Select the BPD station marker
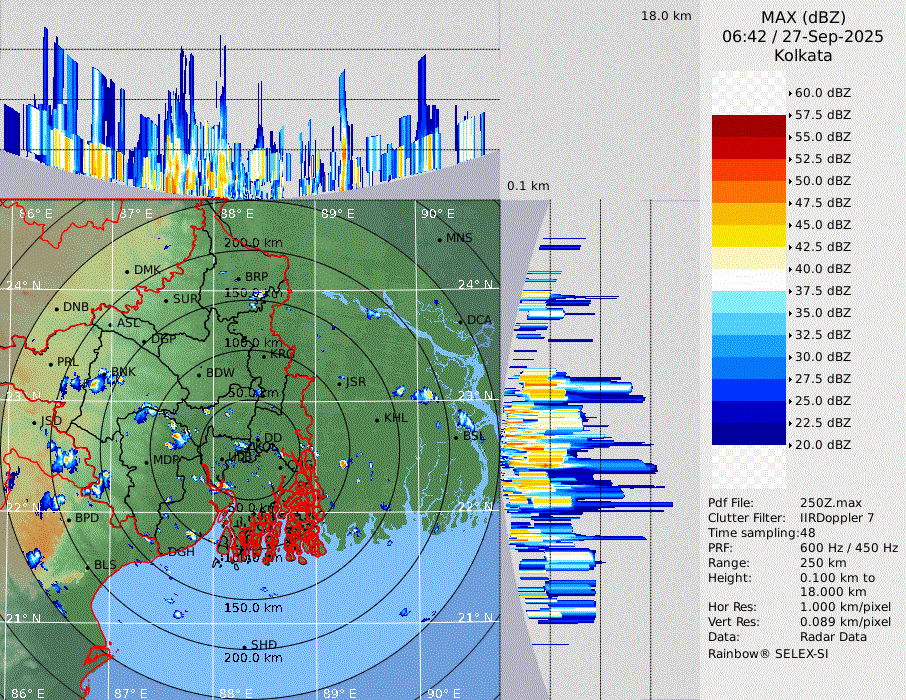This screenshot has height=700, width=906. [x=68, y=519]
